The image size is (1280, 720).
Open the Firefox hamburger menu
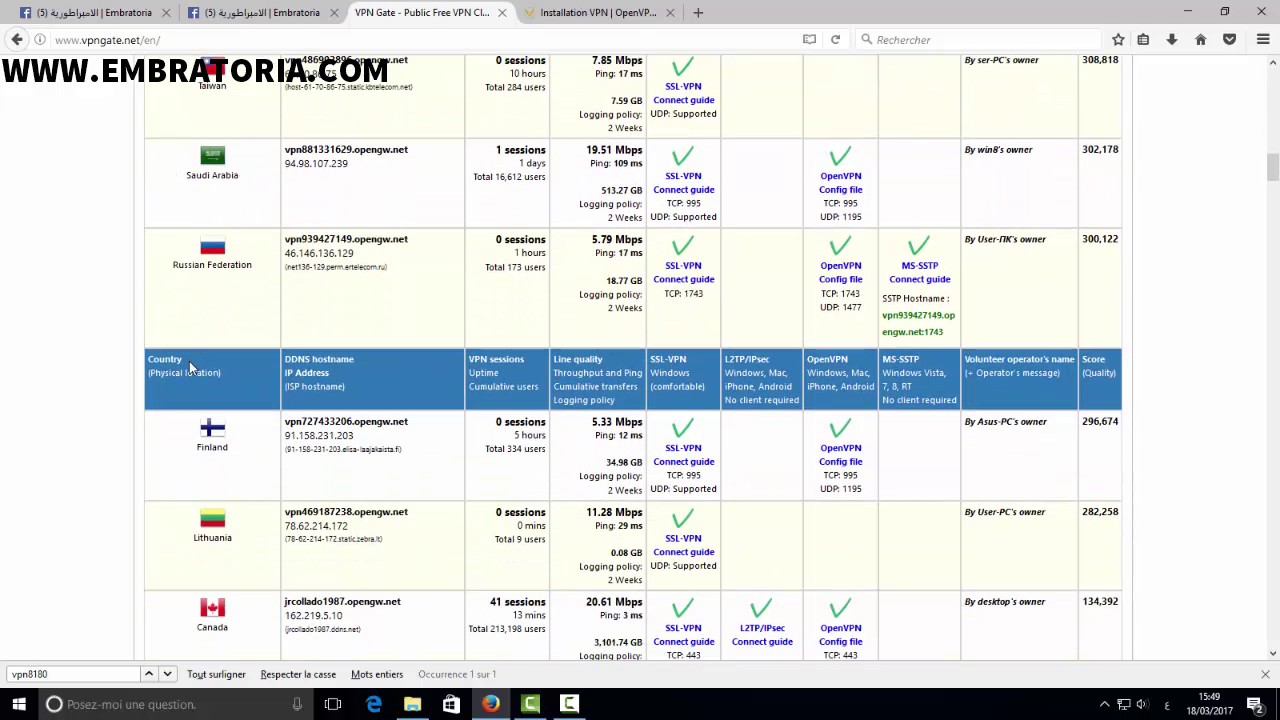click(x=1263, y=40)
